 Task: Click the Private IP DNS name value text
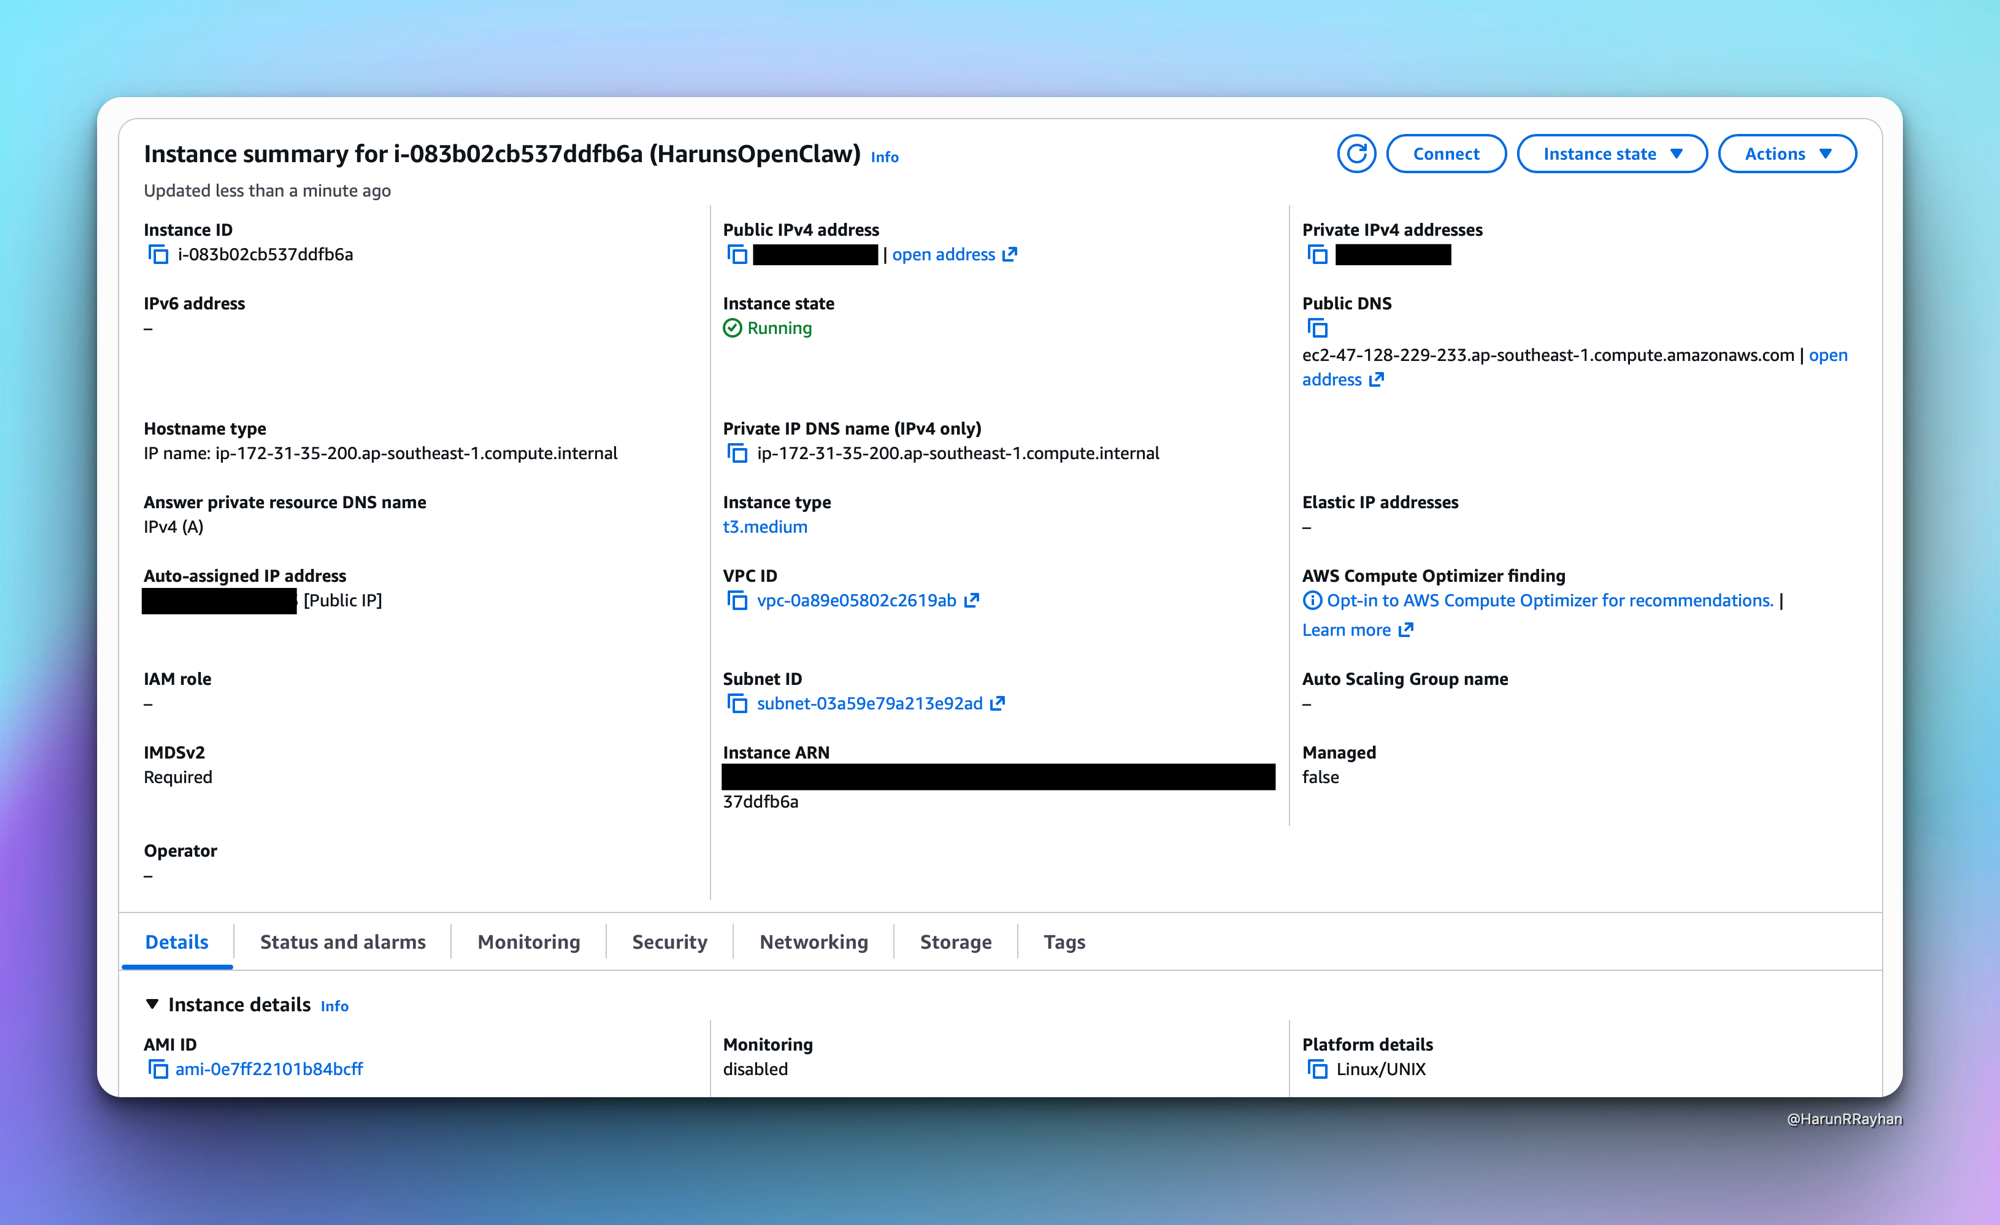pyautogui.click(x=958, y=453)
